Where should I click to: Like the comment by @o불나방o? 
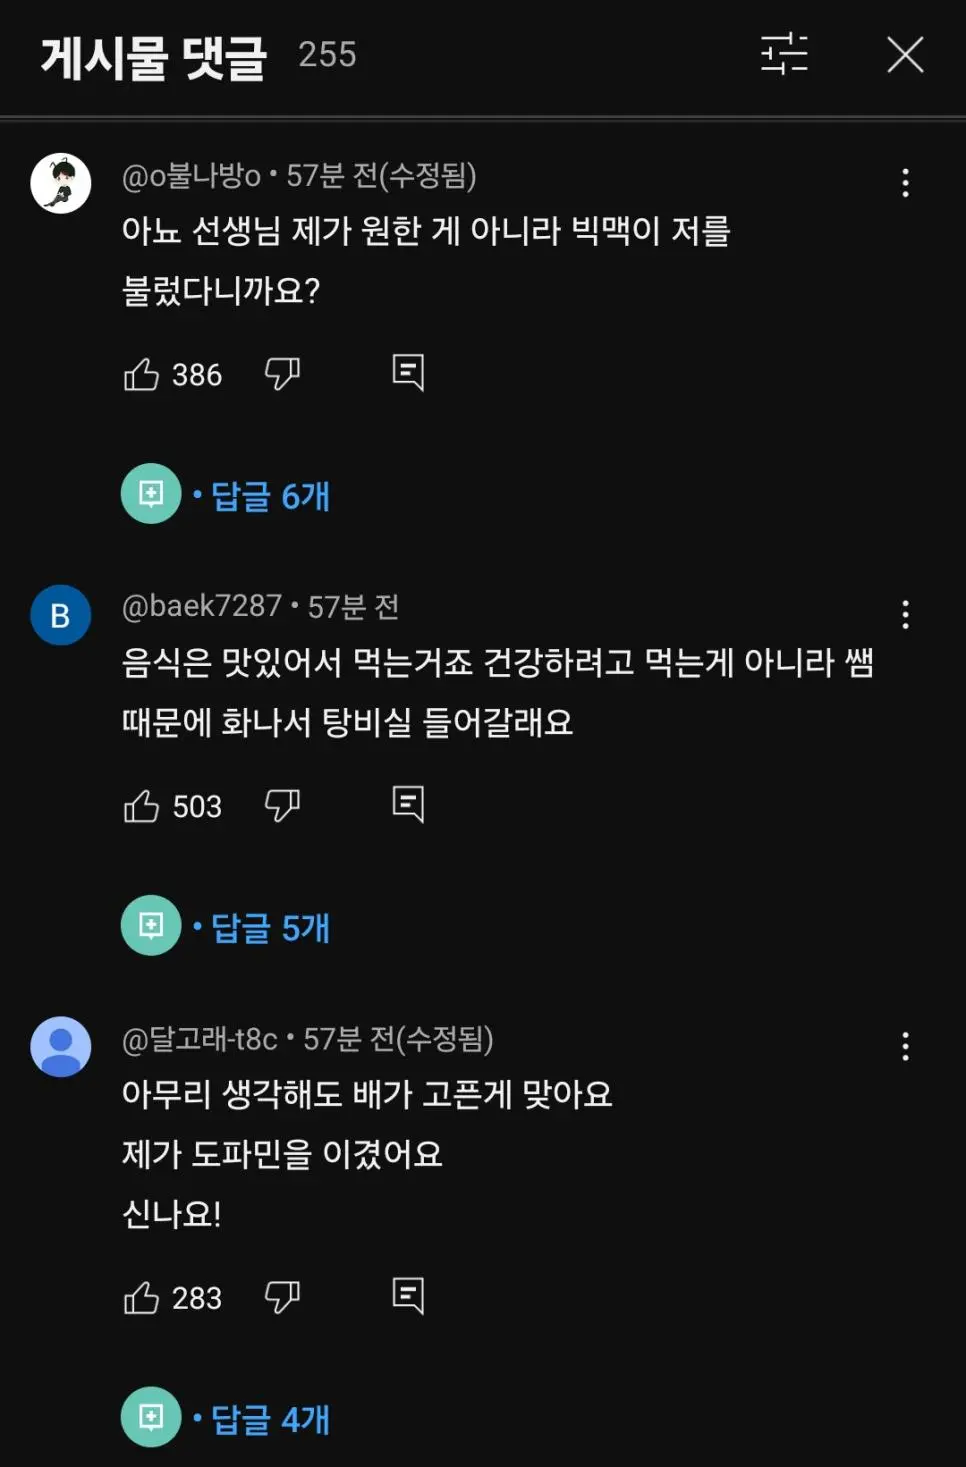(141, 375)
